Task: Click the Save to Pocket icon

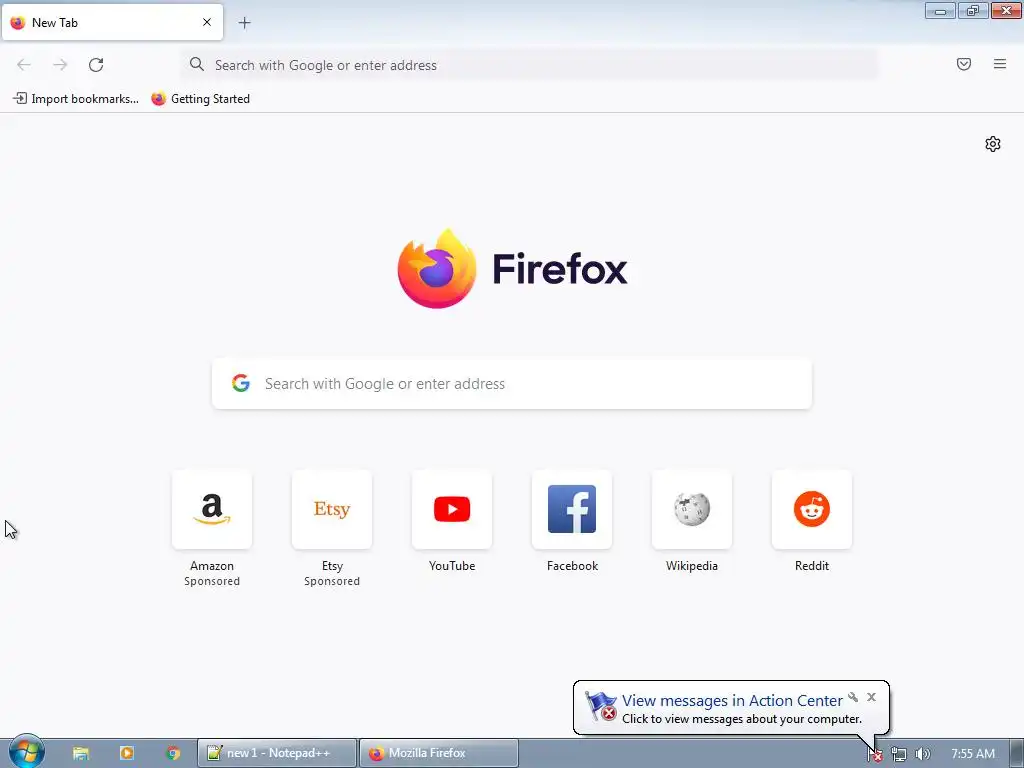Action: [964, 64]
